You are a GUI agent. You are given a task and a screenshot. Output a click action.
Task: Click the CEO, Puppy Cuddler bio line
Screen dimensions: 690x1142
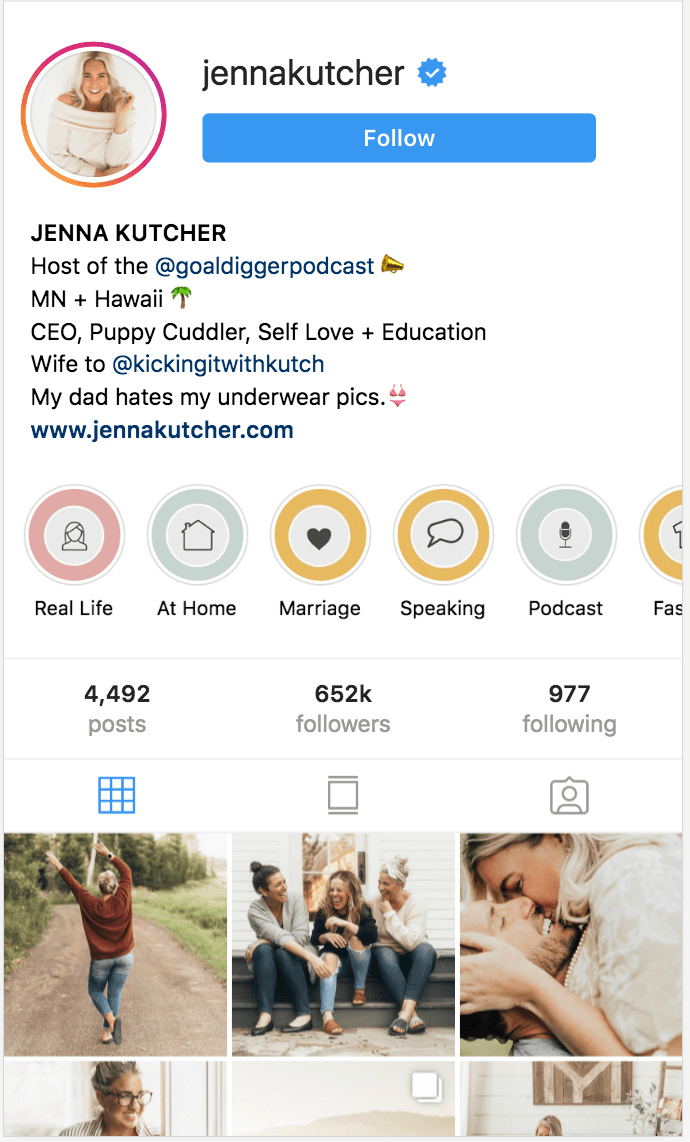click(x=258, y=331)
